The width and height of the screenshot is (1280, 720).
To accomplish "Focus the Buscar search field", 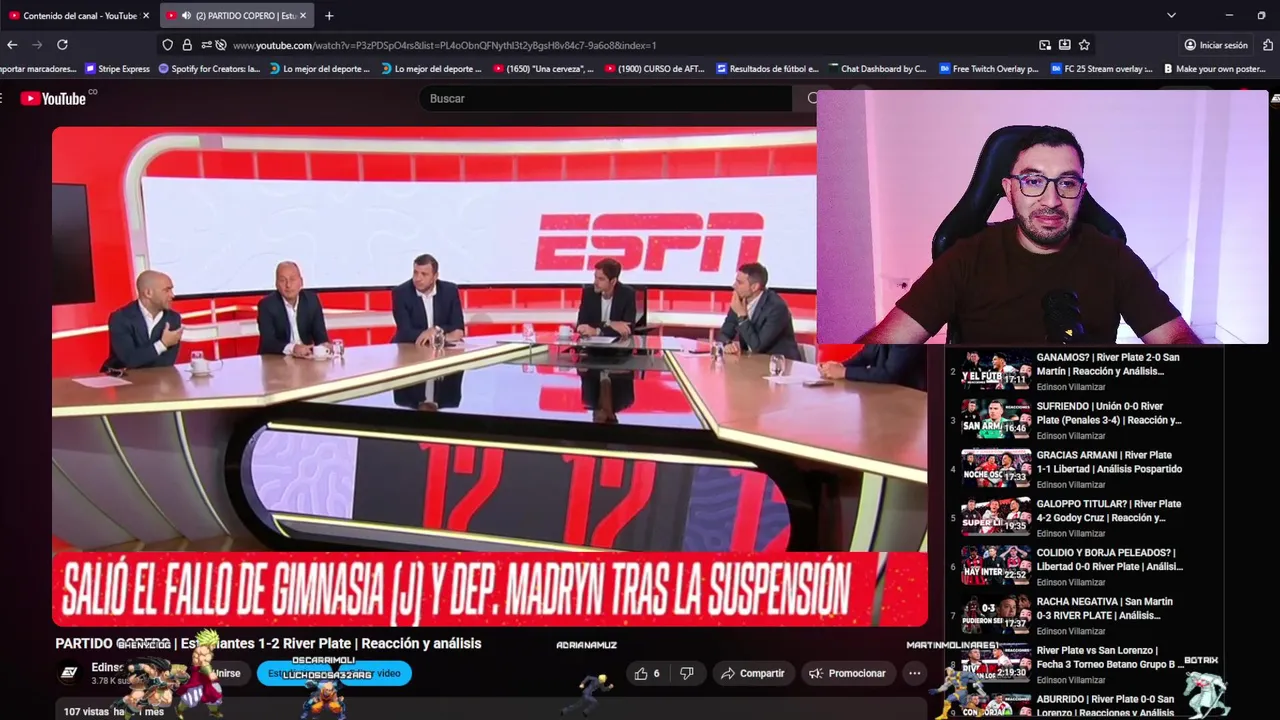I will point(608,98).
